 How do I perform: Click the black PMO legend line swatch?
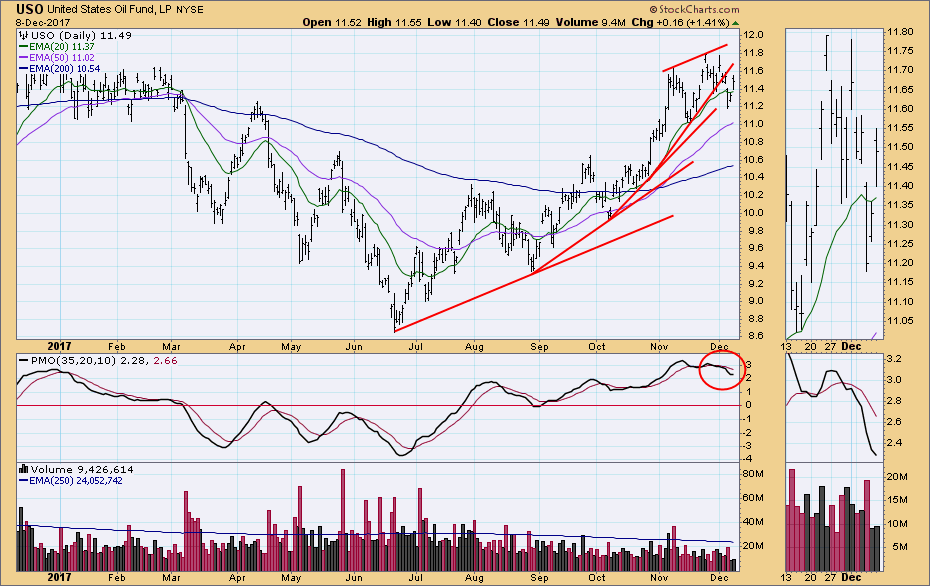24,361
